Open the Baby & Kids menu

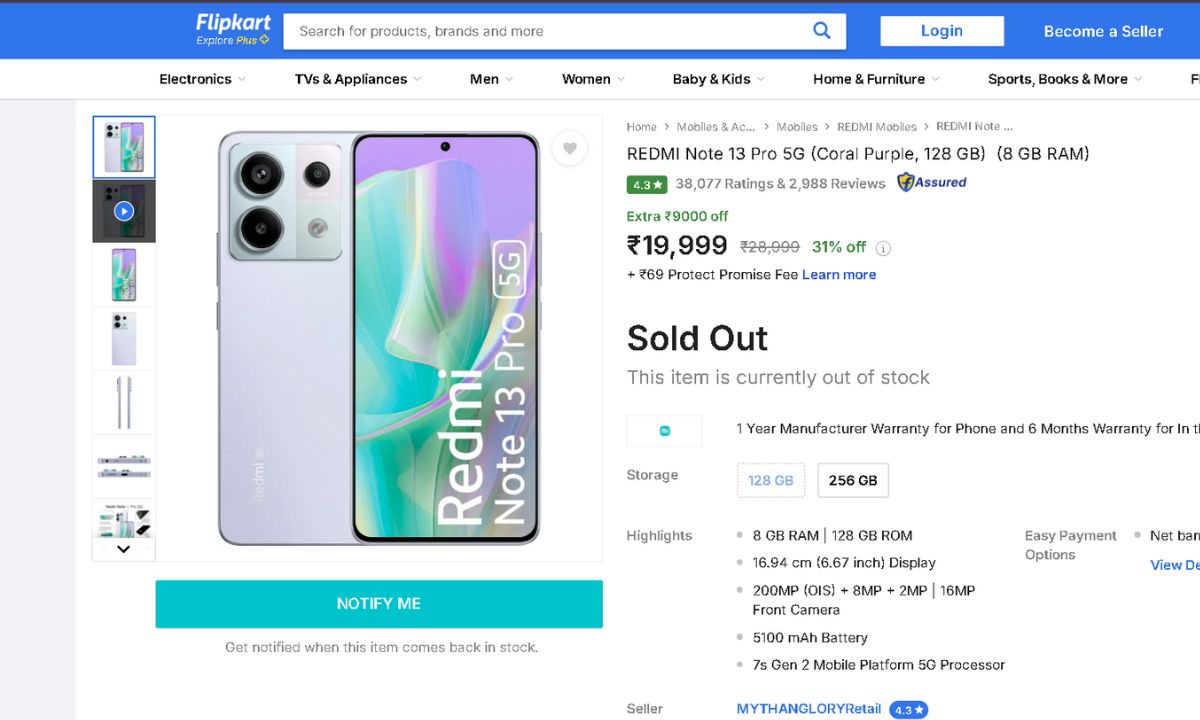click(718, 79)
